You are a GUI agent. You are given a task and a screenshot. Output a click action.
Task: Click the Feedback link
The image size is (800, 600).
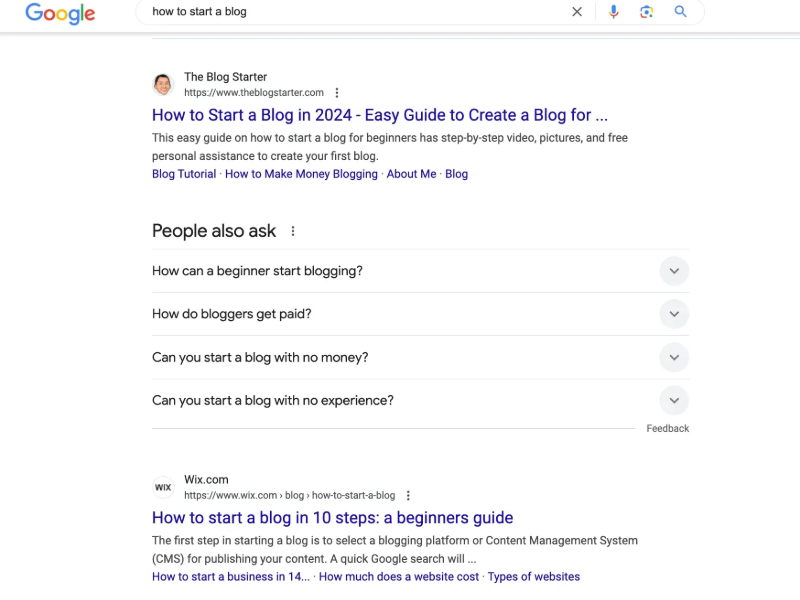point(667,428)
